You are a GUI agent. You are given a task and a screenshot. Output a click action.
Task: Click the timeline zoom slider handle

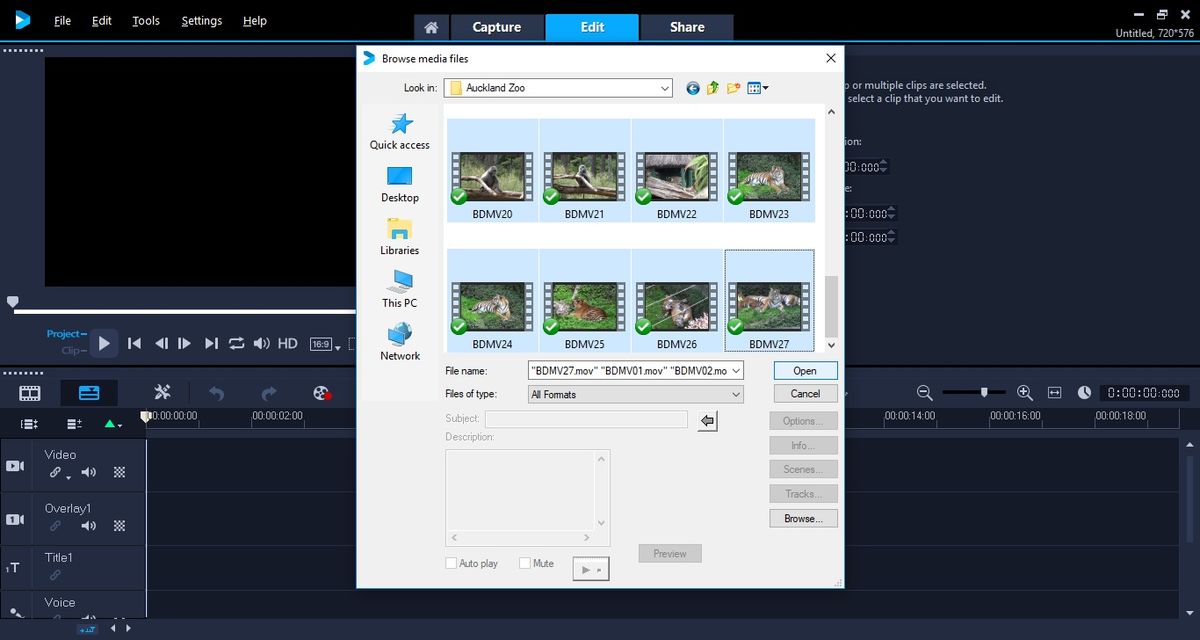(985, 393)
